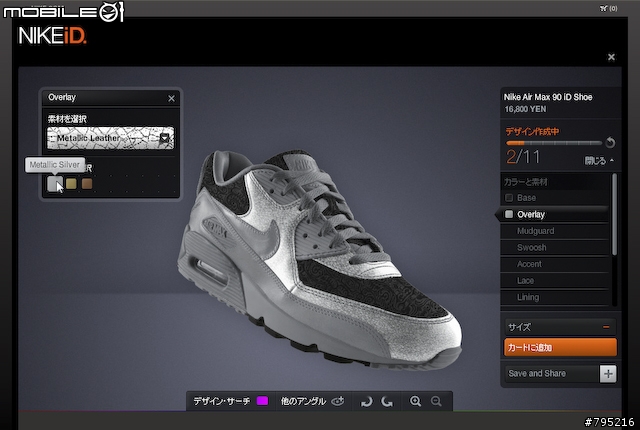This screenshot has width=640, height=430.
Task: Rotate the shoe with the left rotate arrow icon
Action: tap(367, 402)
